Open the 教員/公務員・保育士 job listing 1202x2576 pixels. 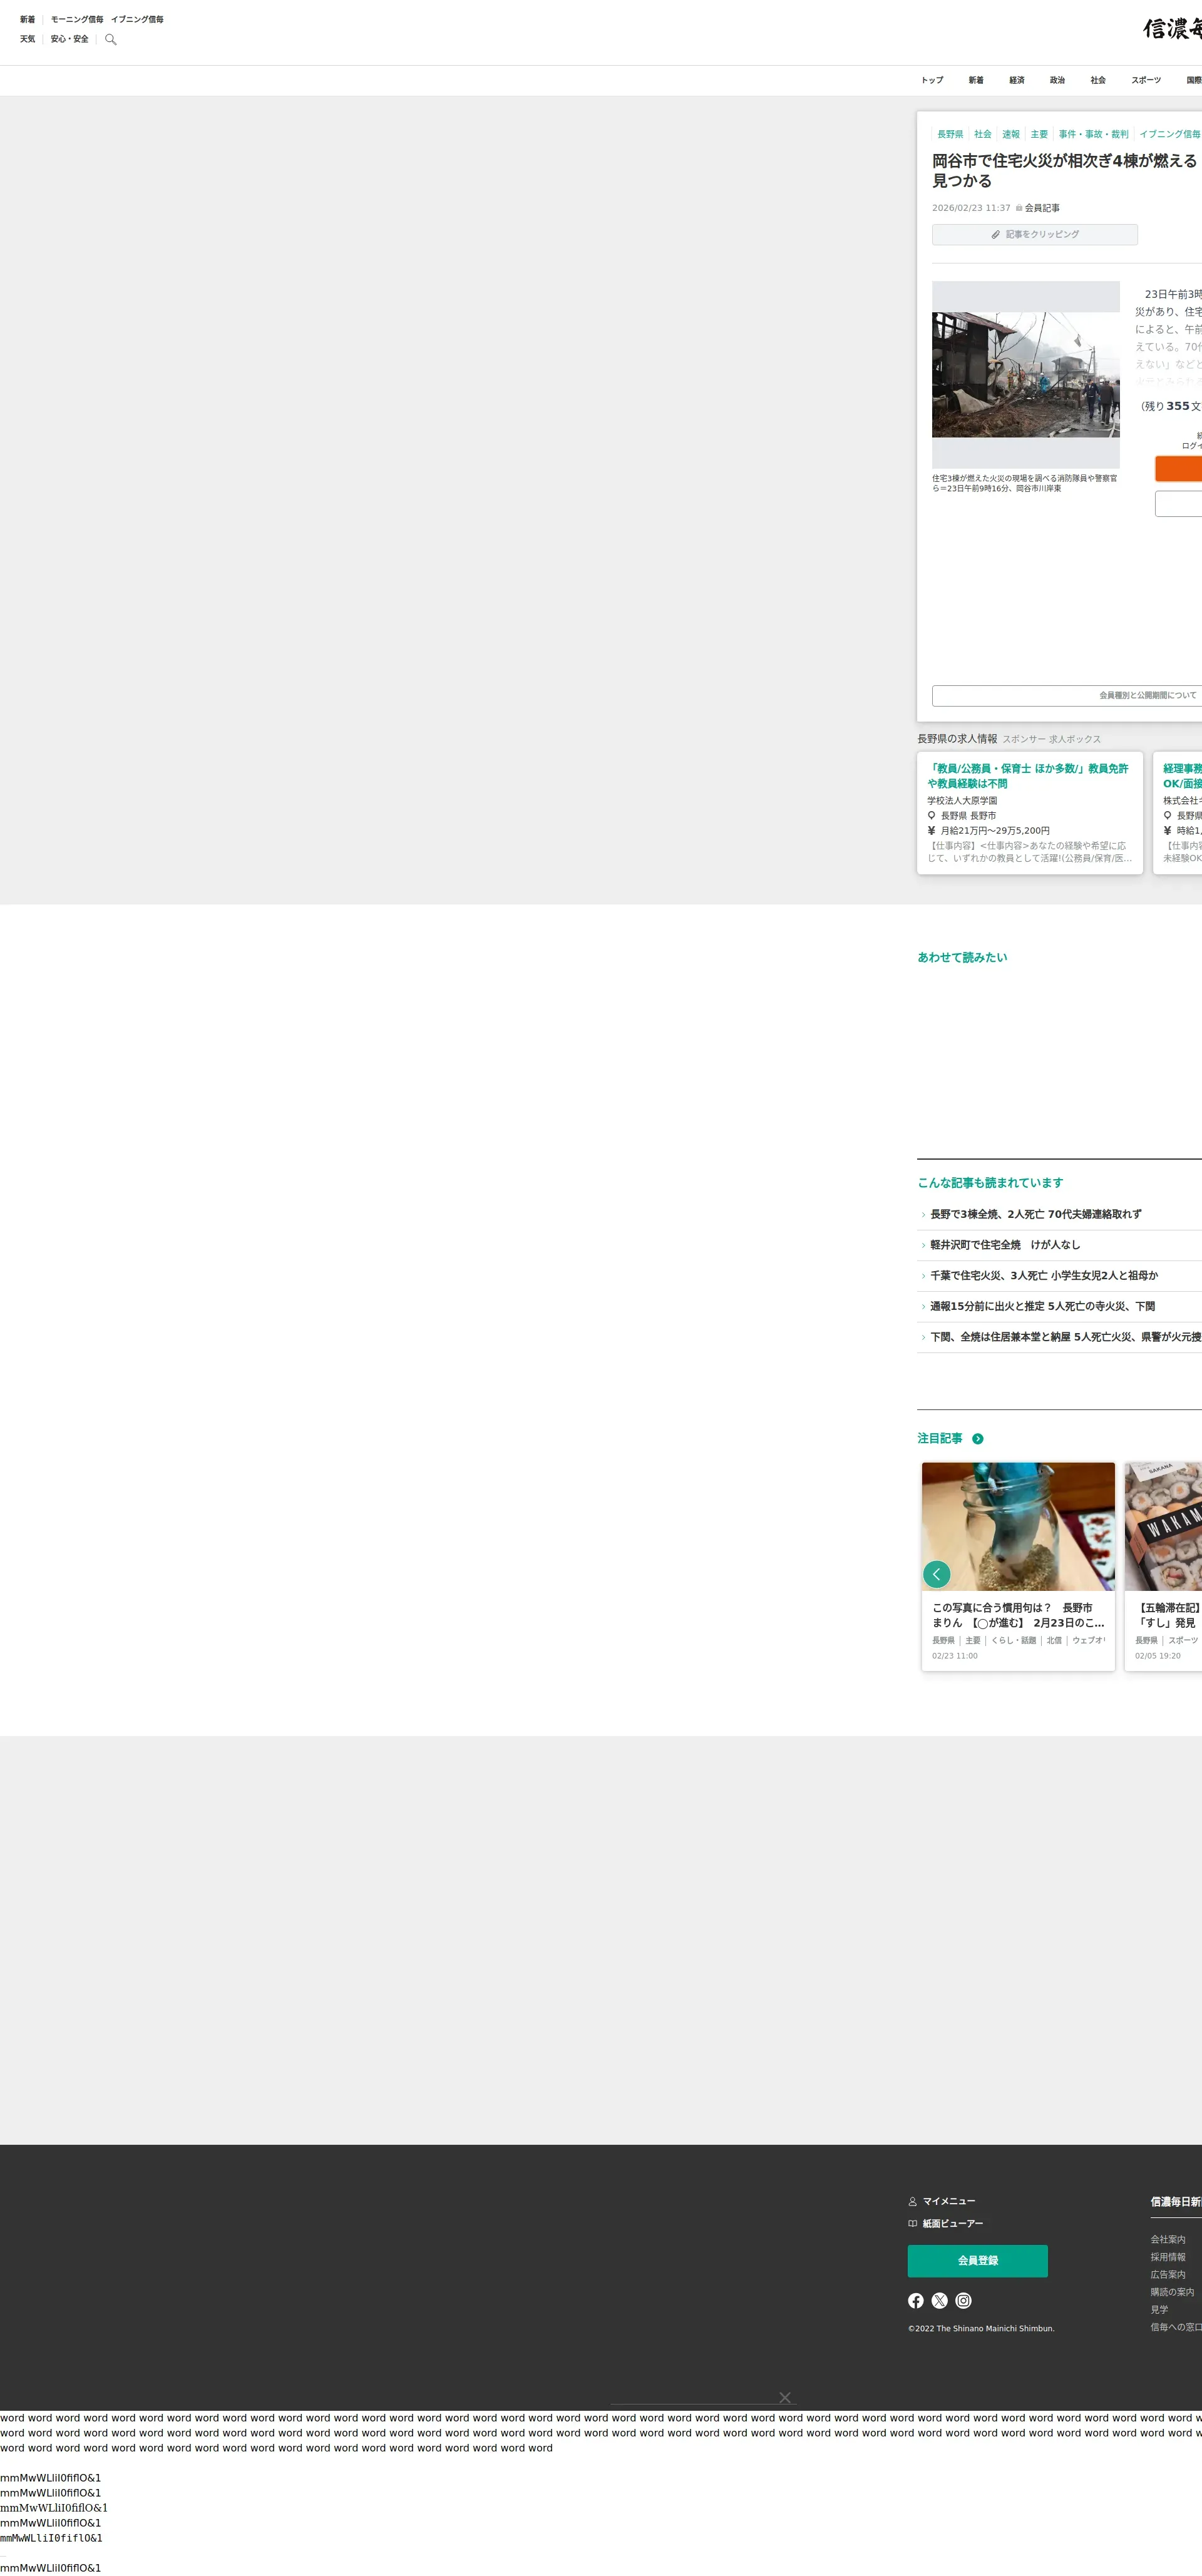click(x=1027, y=776)
